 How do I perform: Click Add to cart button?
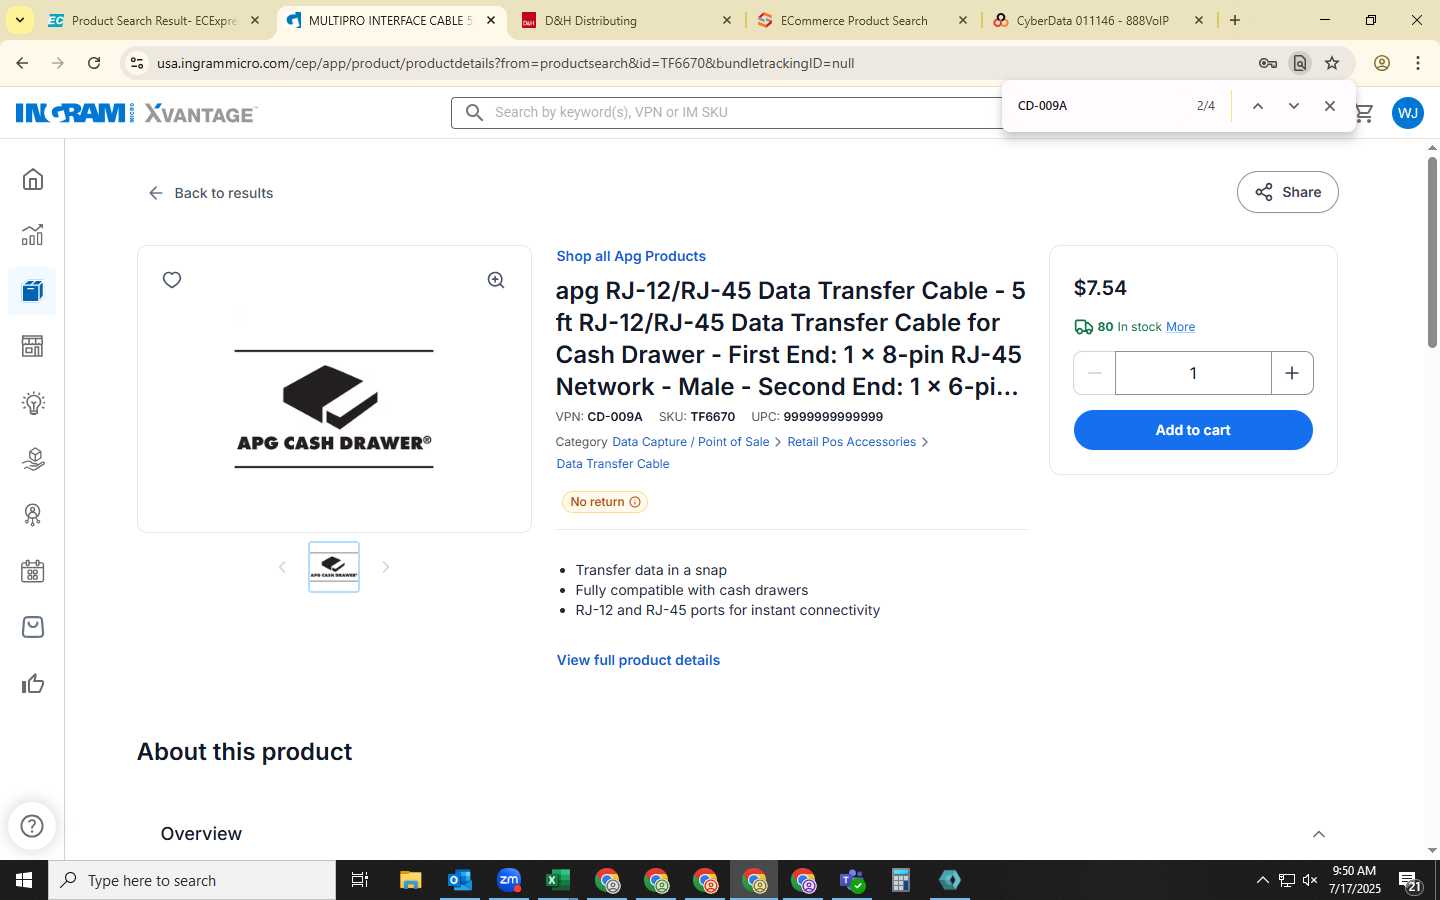[x=1193, y=430]
